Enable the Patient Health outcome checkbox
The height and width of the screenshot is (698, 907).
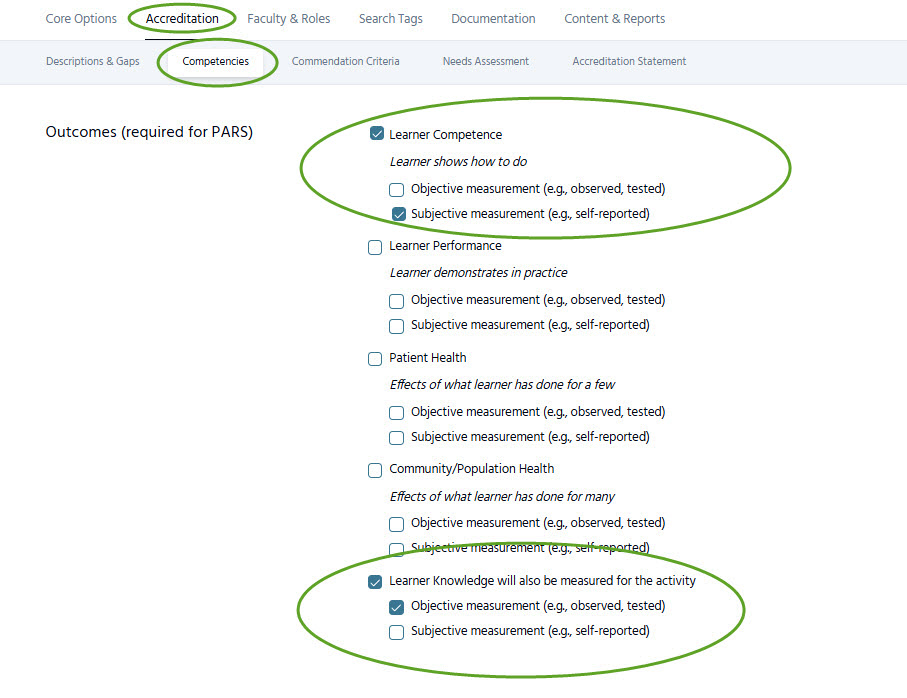pyautogui.click(x=375, y=359)
